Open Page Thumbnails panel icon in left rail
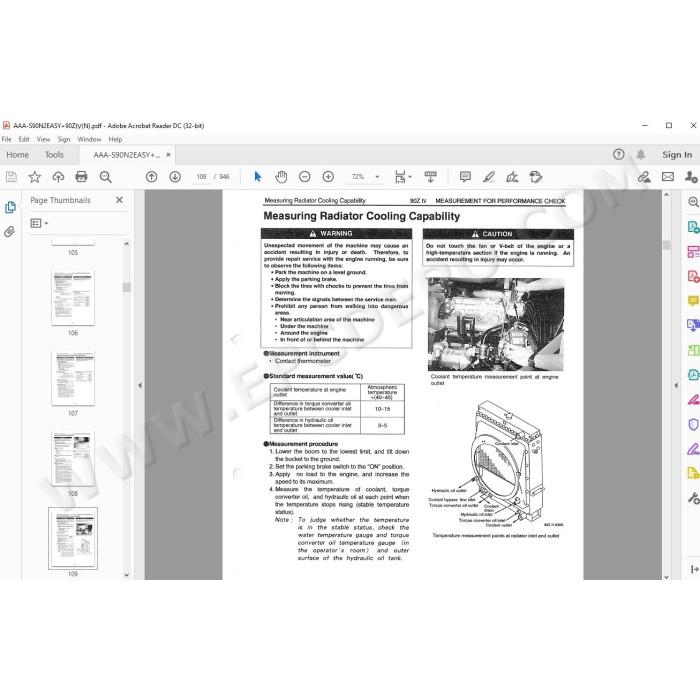Image resolution: width=700 pixels, height=700 pixels. [x=10, y=207]
